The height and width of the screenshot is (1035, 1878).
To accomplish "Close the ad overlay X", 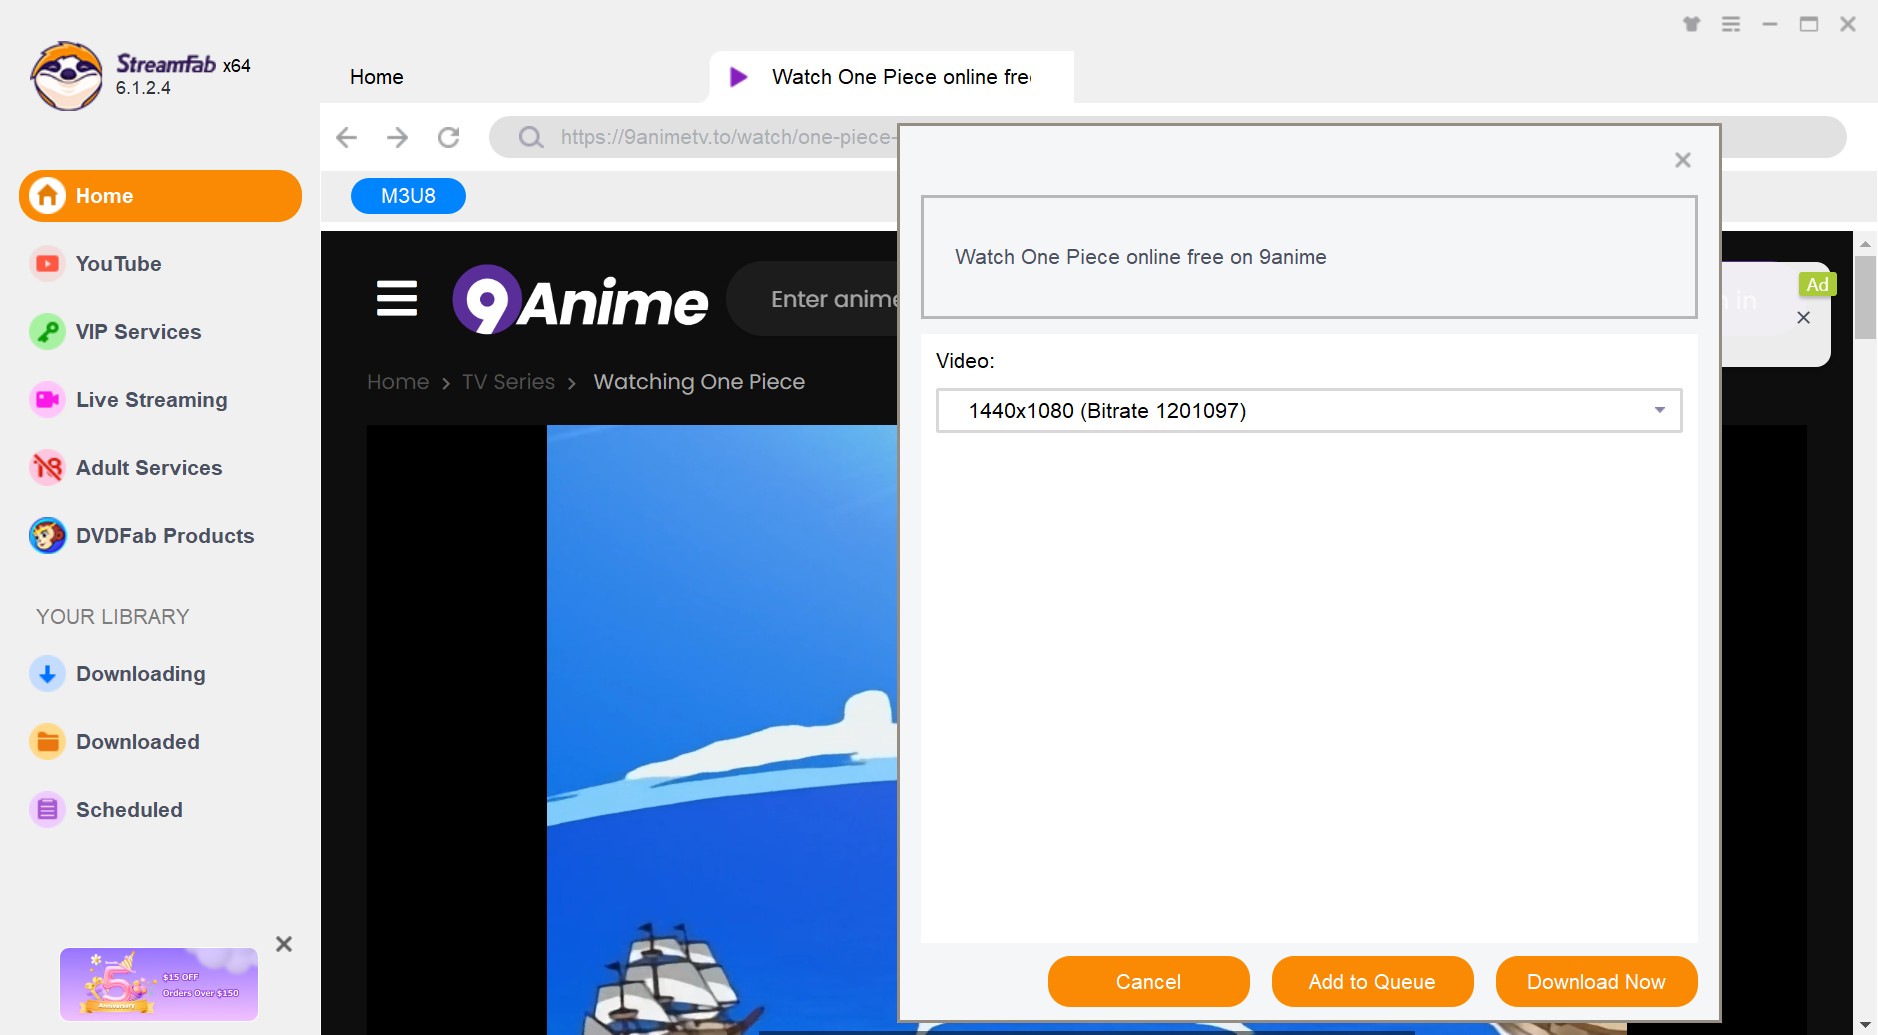I will click(x=1803, y=318).
